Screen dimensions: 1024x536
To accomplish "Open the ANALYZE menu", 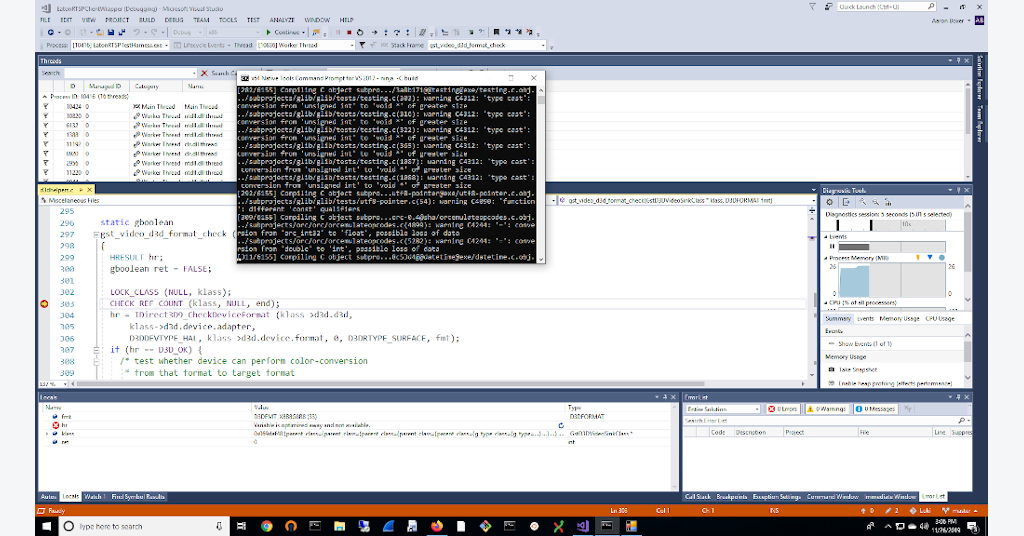I will pyautogui.click(x=281, y=20).
